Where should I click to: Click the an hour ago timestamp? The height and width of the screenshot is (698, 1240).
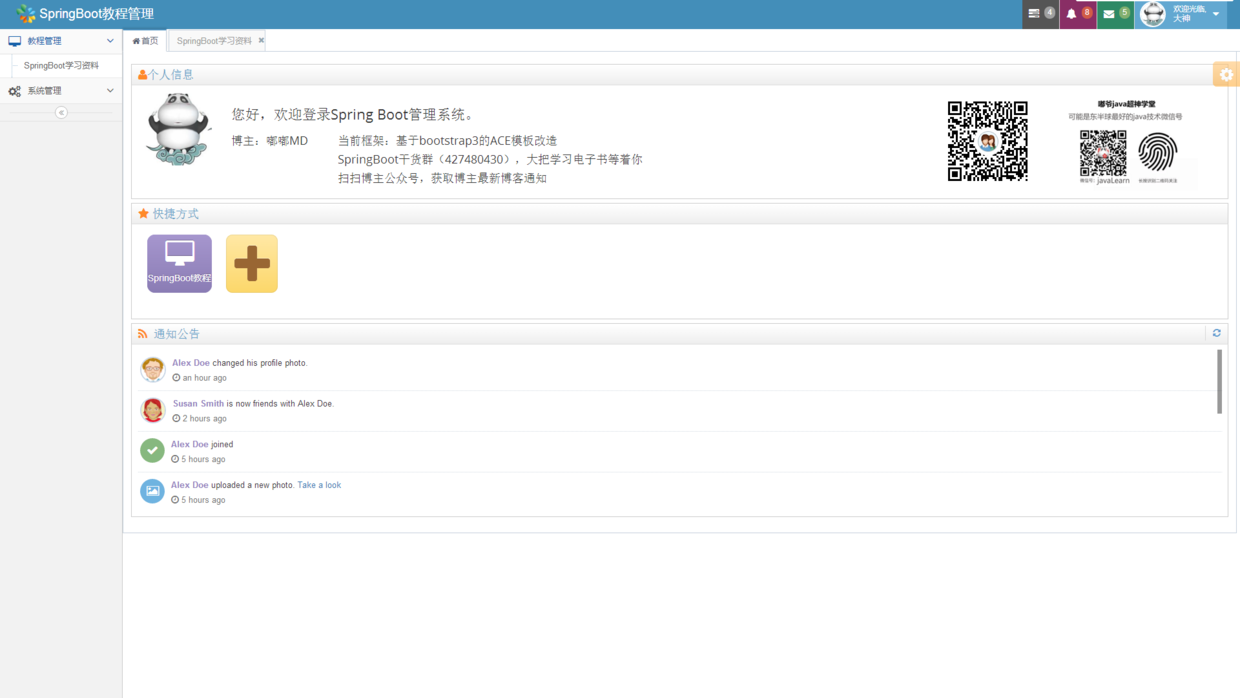coord(204,378)
